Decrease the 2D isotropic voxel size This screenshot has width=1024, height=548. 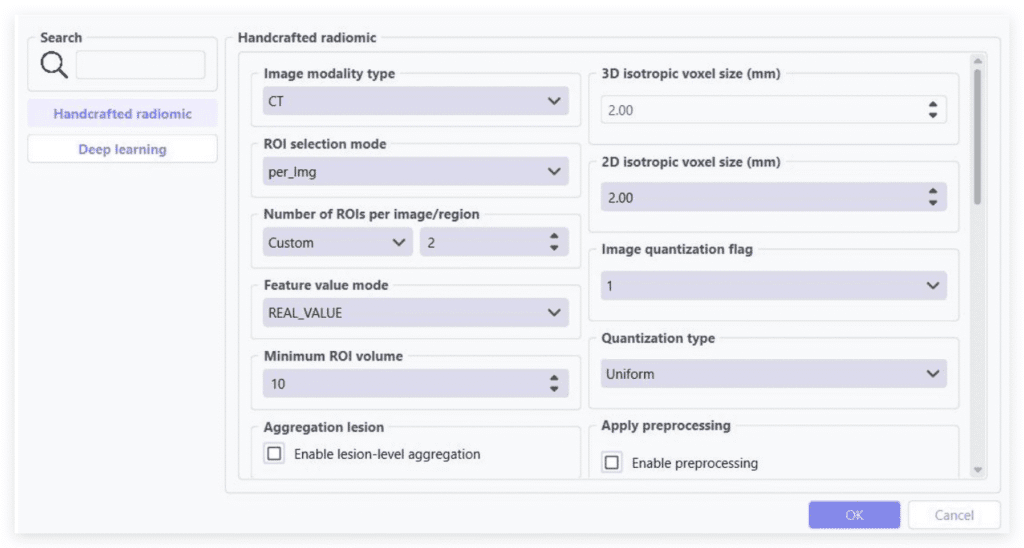(932, 203)
